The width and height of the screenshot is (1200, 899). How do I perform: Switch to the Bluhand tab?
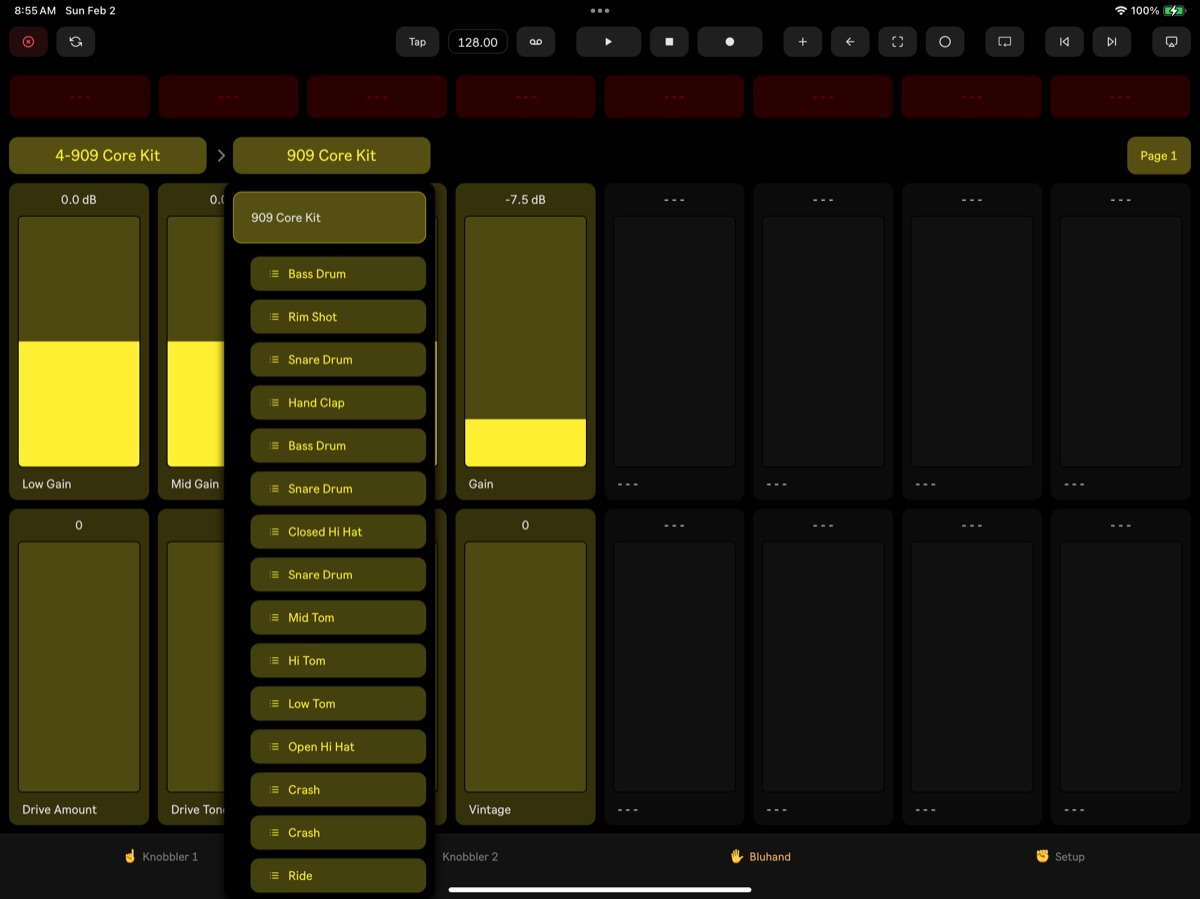tap(760, 857)
